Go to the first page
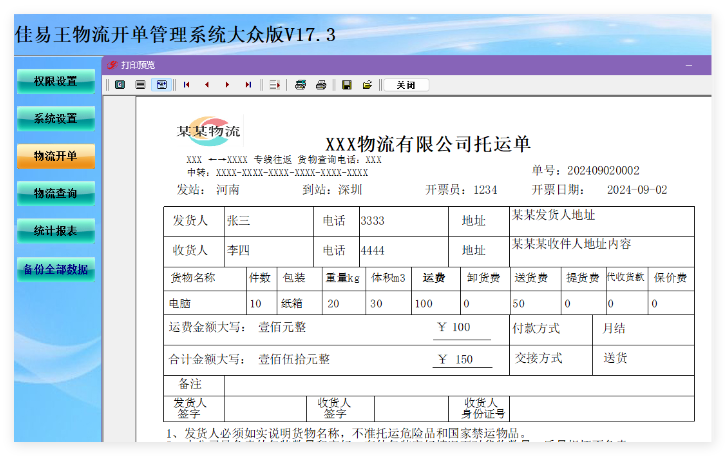This screenshot has height=456, width=728. (x=187, y=85)
